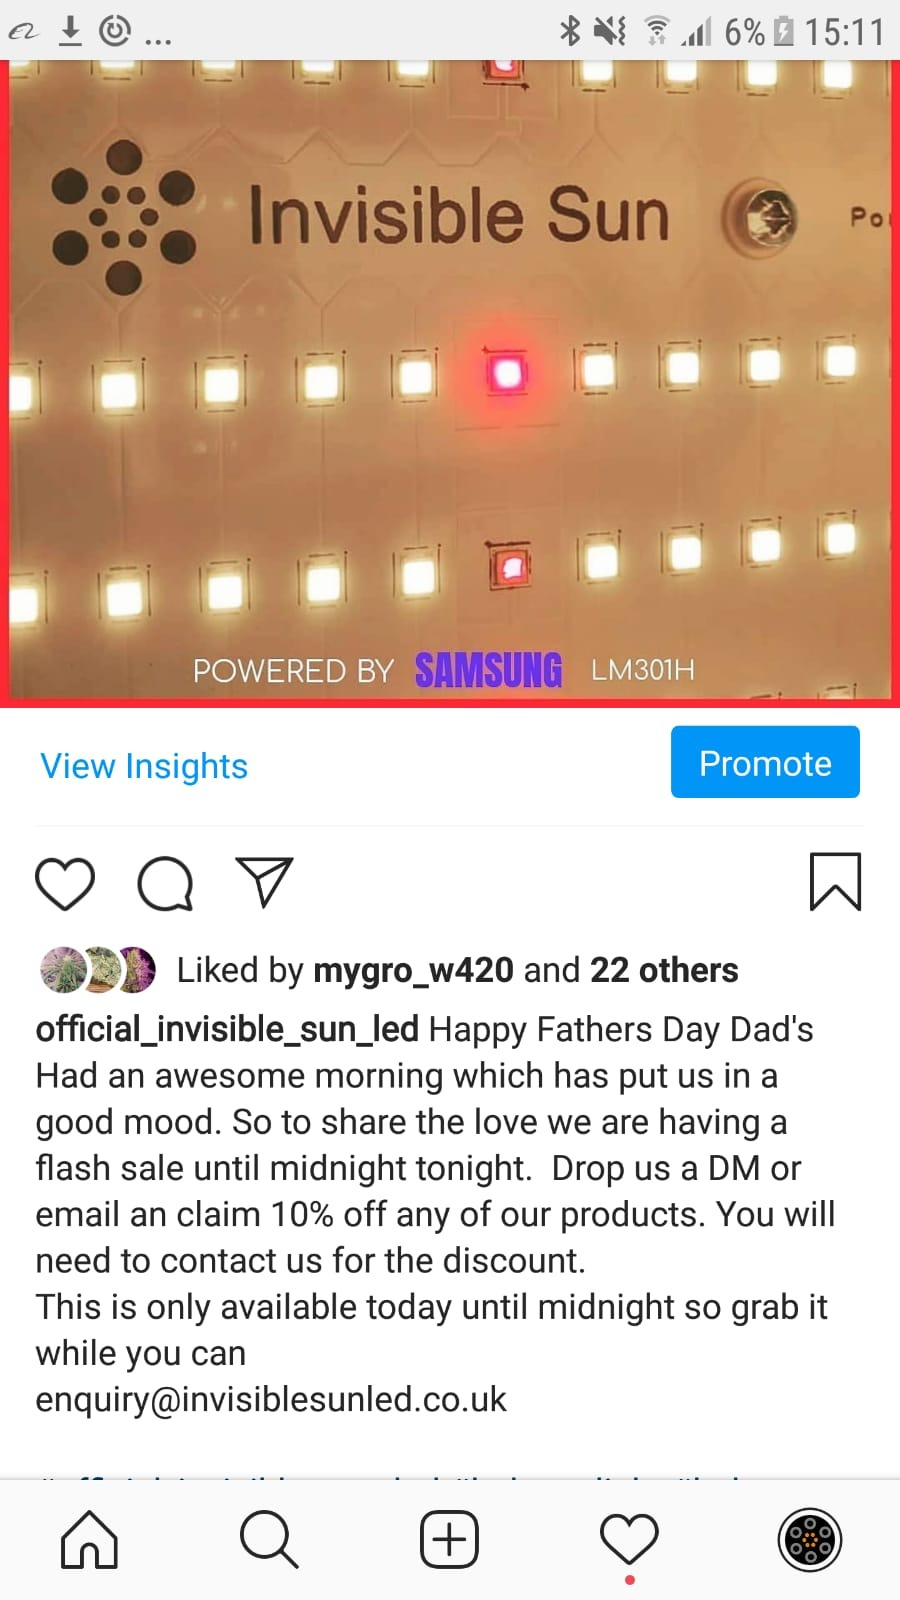The height and width of the screenshot is (1600, 900).
Task: Tap the status bar clock 15:11
Action: tap(845, 32)
